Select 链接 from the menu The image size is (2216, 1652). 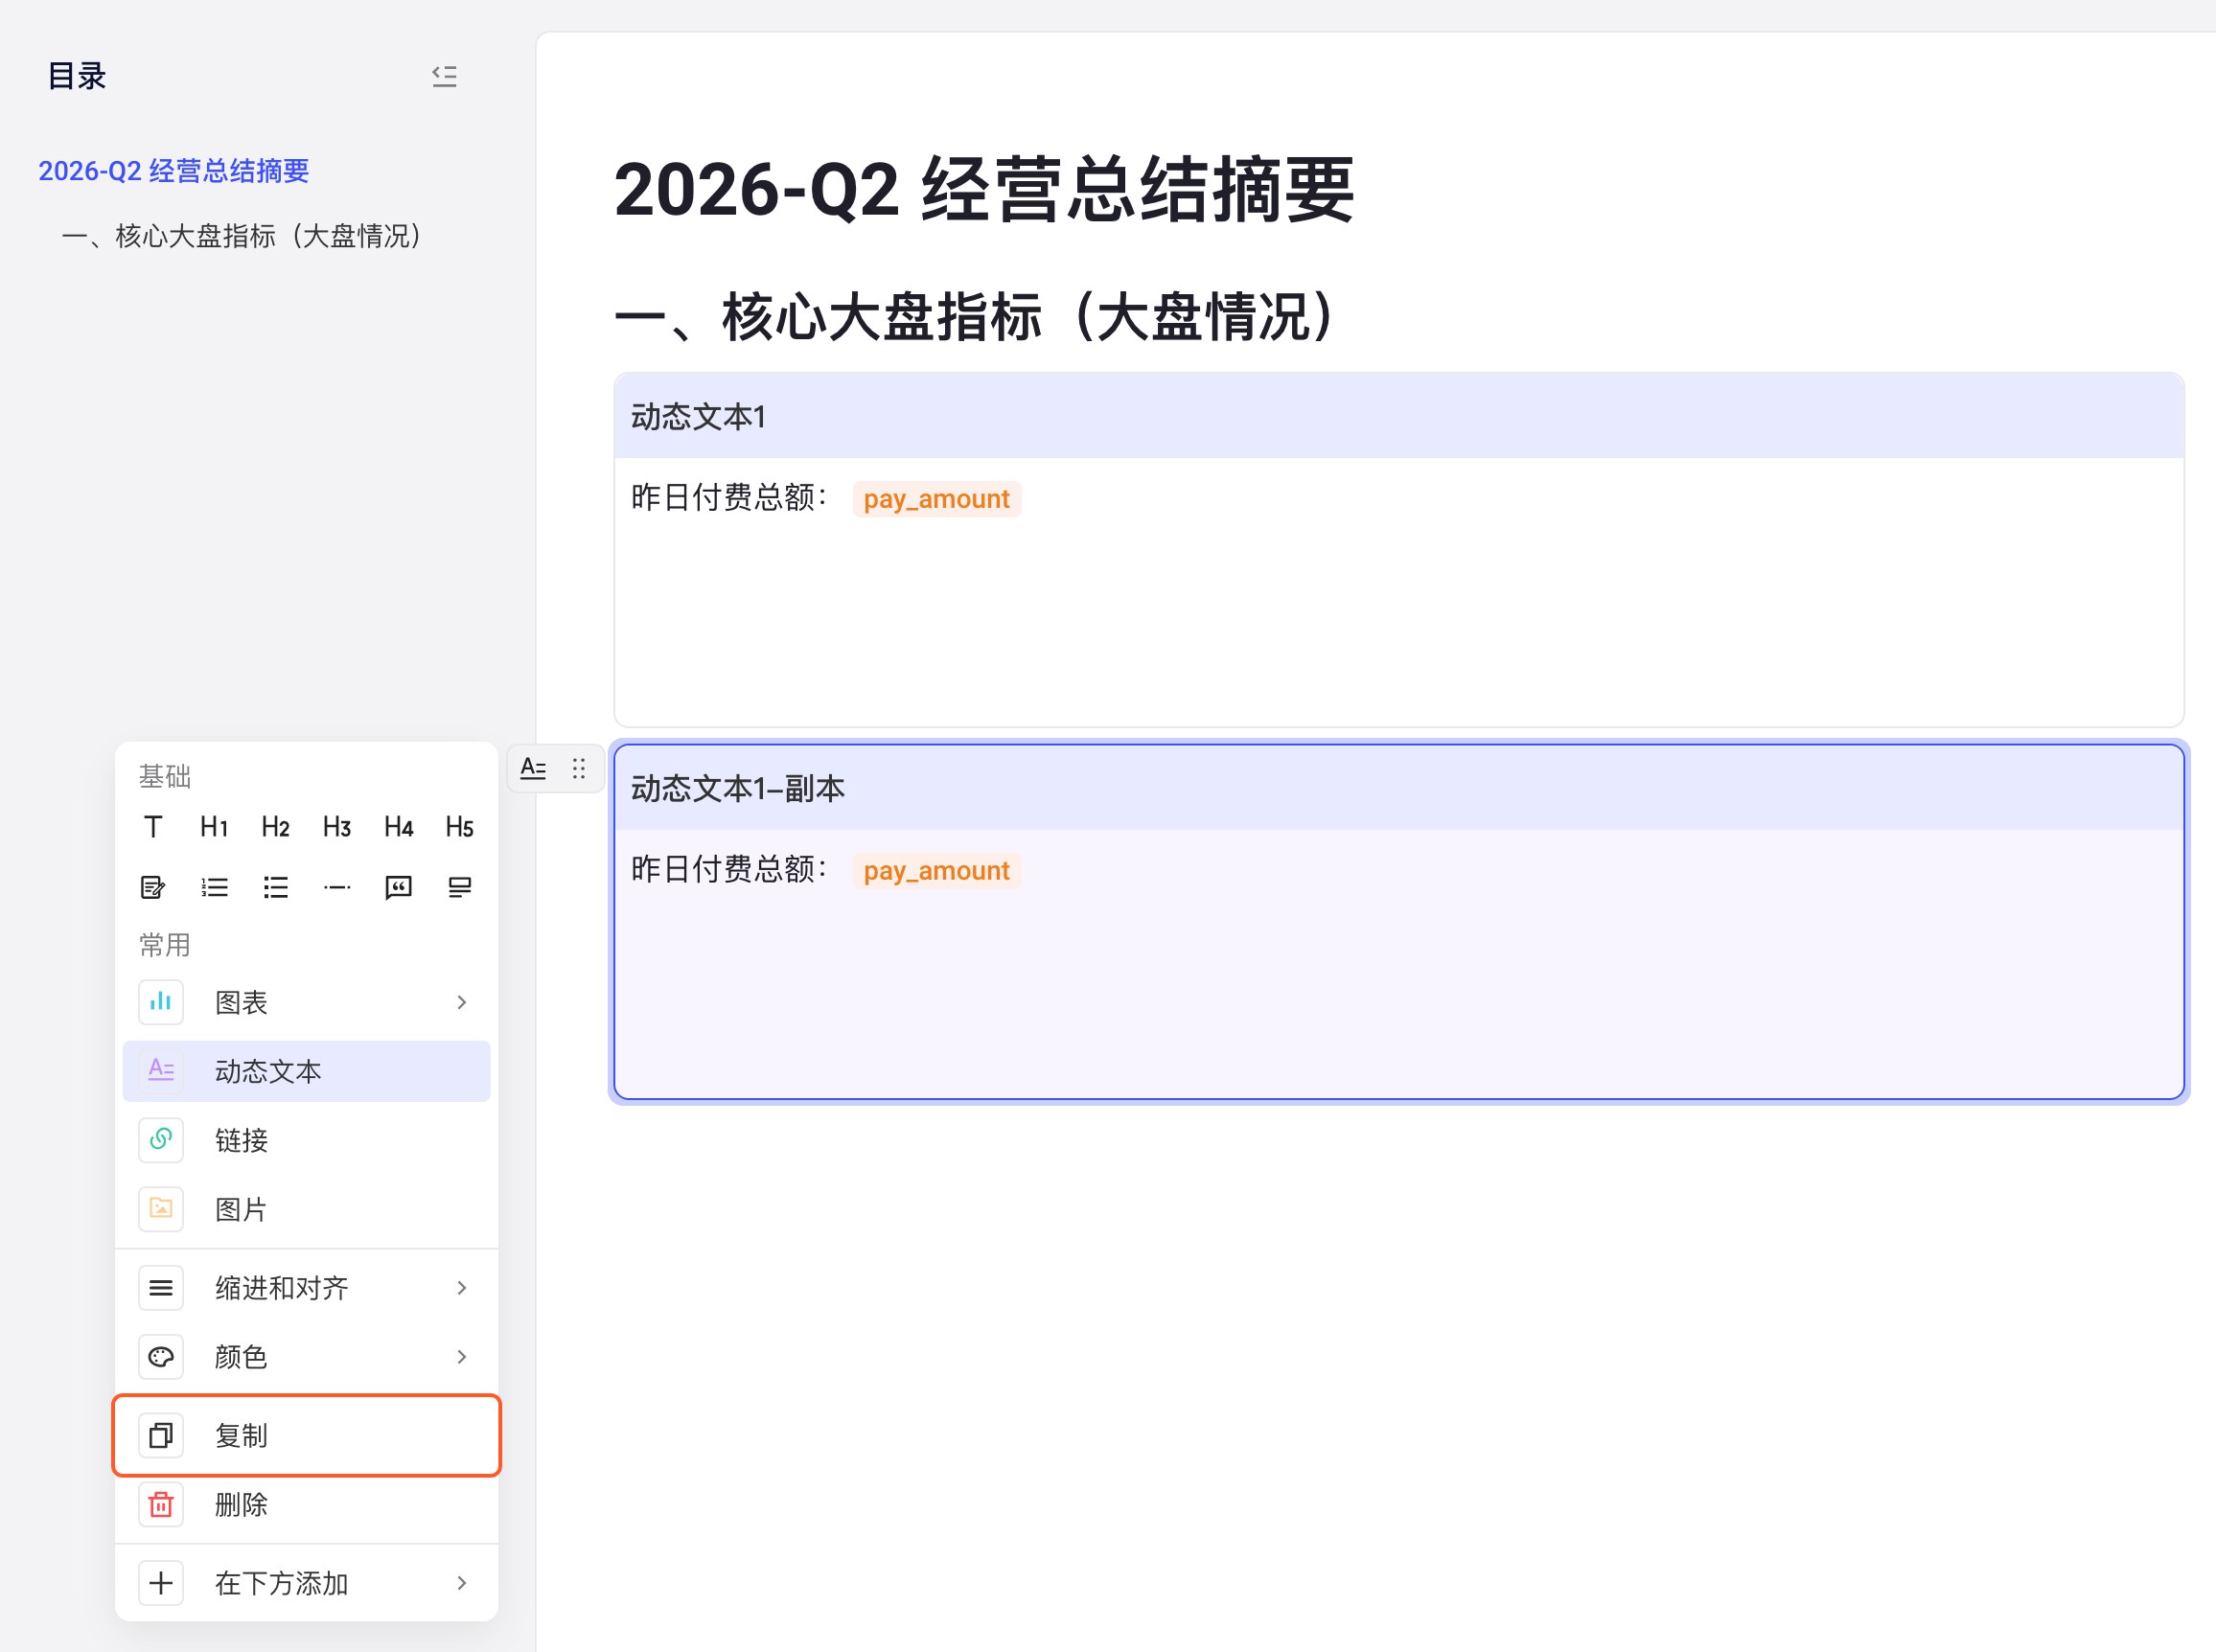pyautogui.click(x=306, y=1140)
